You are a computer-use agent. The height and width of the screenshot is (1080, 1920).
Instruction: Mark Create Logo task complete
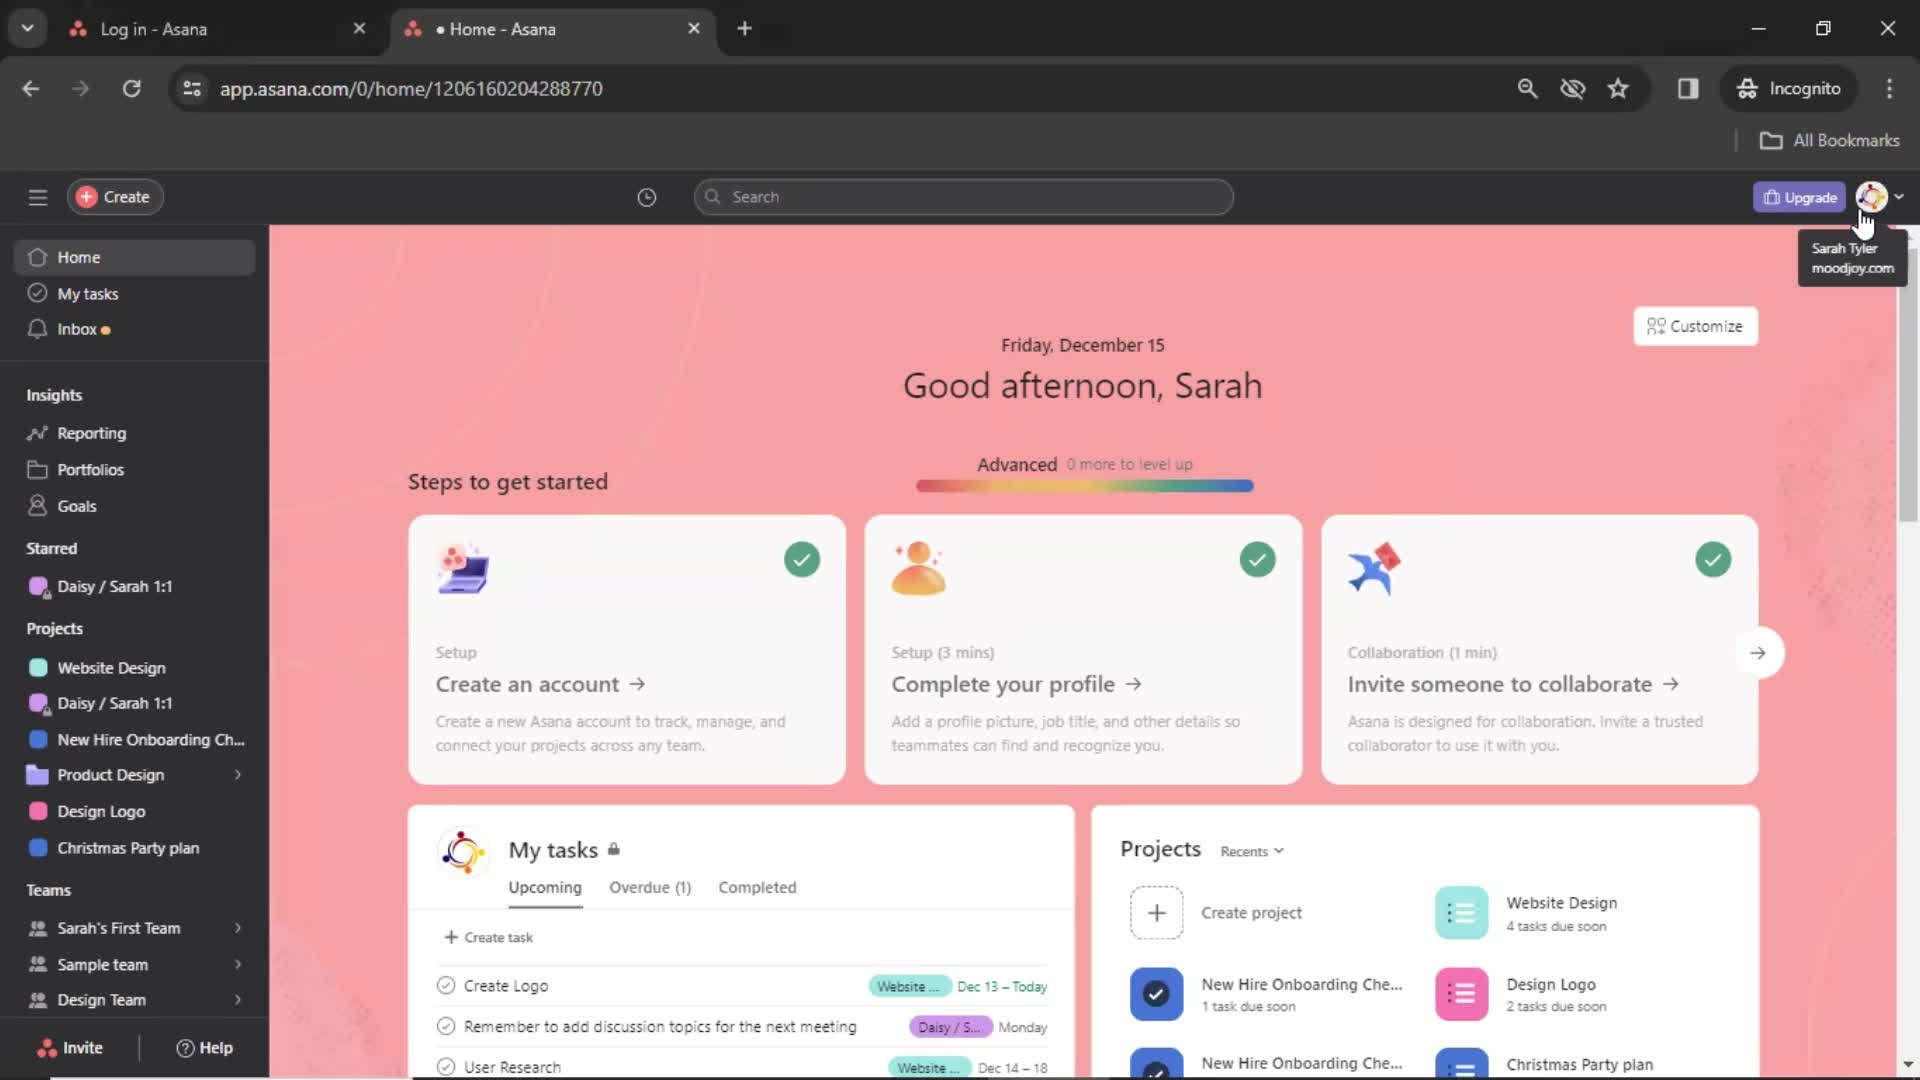(446, 986)
